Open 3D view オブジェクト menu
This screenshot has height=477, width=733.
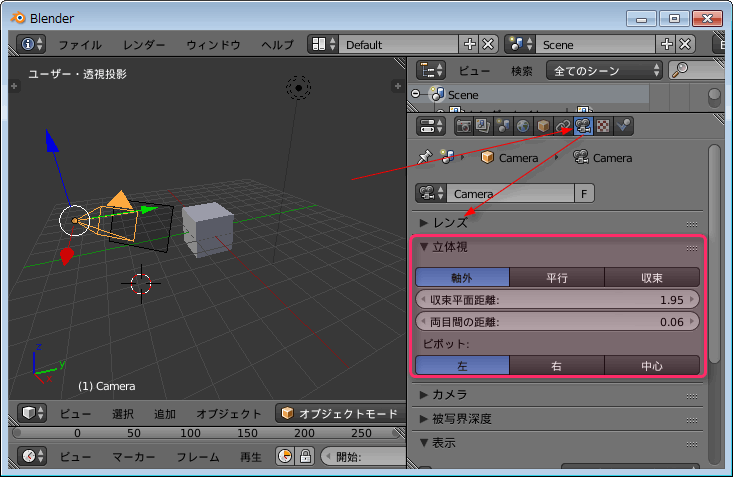pyautogui.click(x=228, y=414)
